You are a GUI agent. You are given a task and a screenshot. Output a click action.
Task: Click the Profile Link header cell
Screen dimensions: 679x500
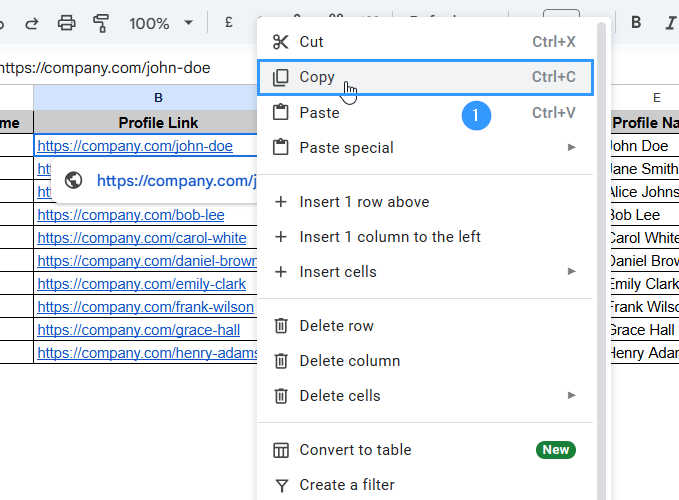[x=146, y=123]
